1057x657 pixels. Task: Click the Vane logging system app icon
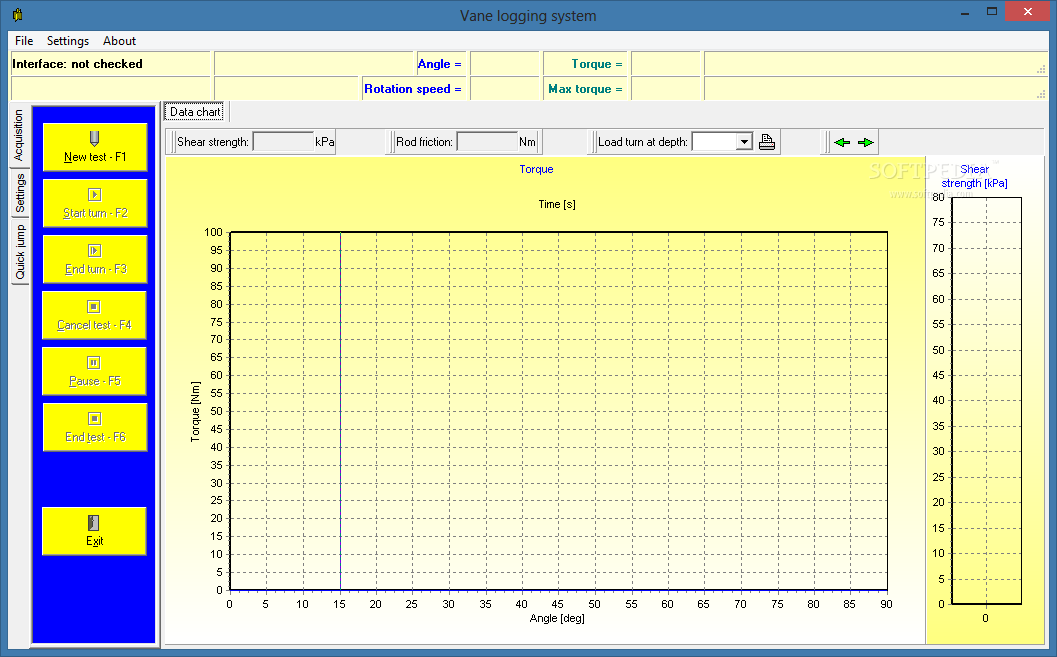(x=18, y=14)
